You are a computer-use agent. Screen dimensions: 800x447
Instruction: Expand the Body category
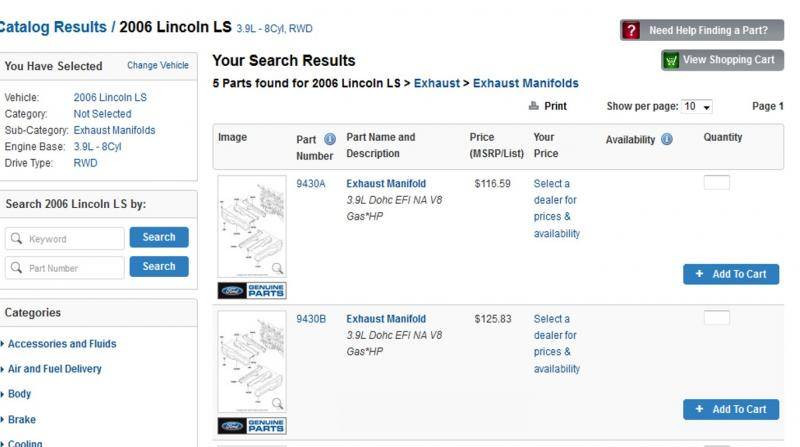19,394
